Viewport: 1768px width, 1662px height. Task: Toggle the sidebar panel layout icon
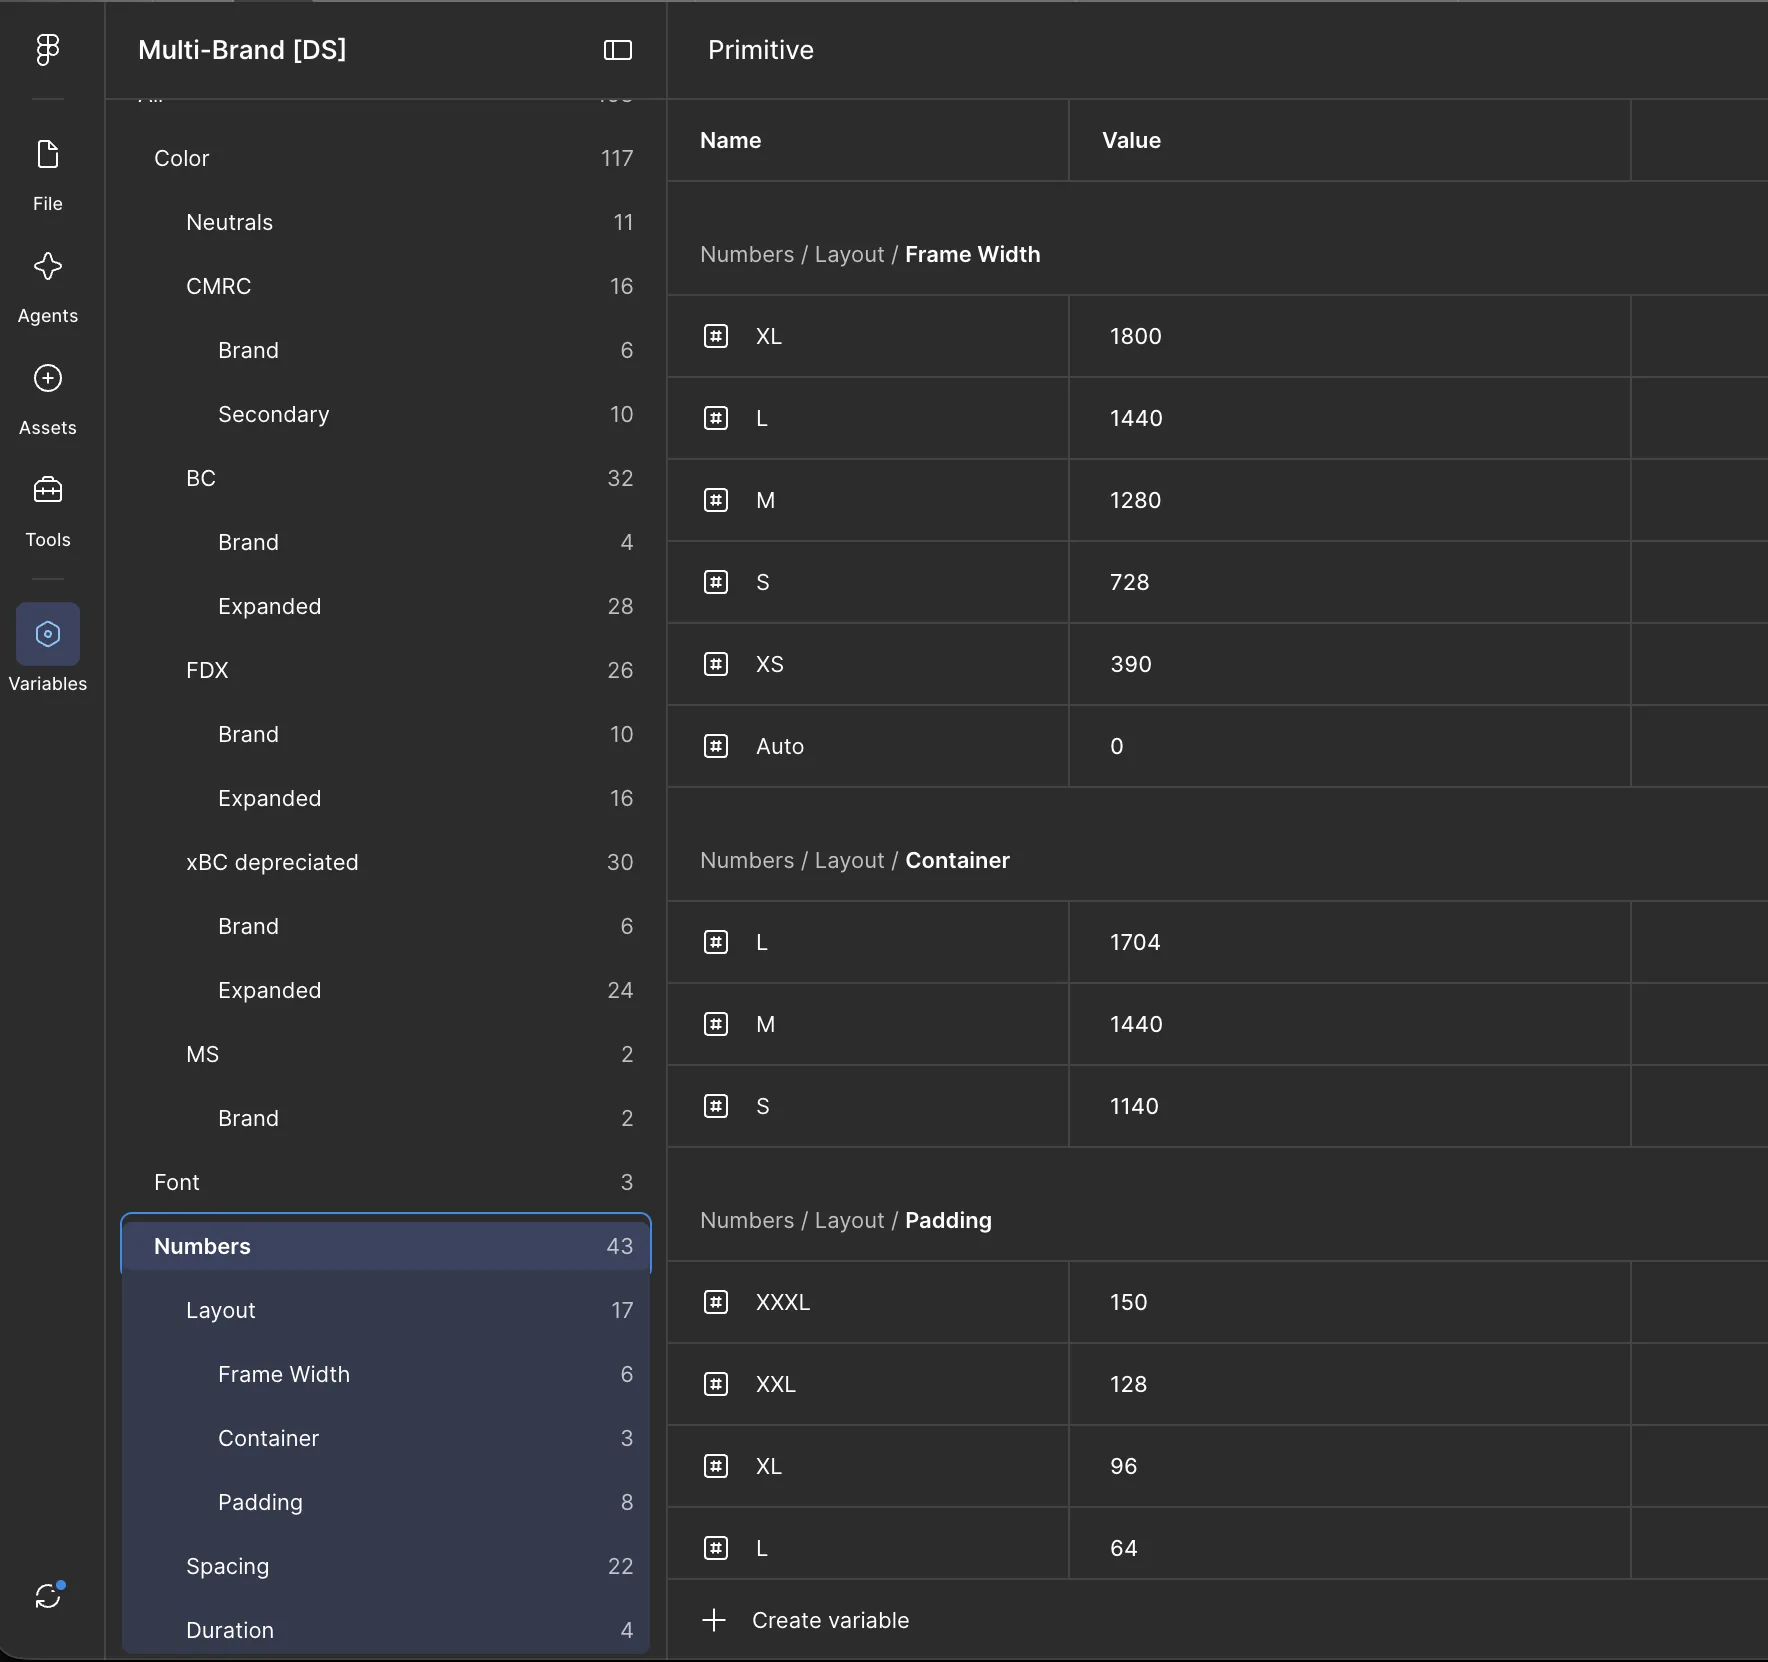[618, 50]
